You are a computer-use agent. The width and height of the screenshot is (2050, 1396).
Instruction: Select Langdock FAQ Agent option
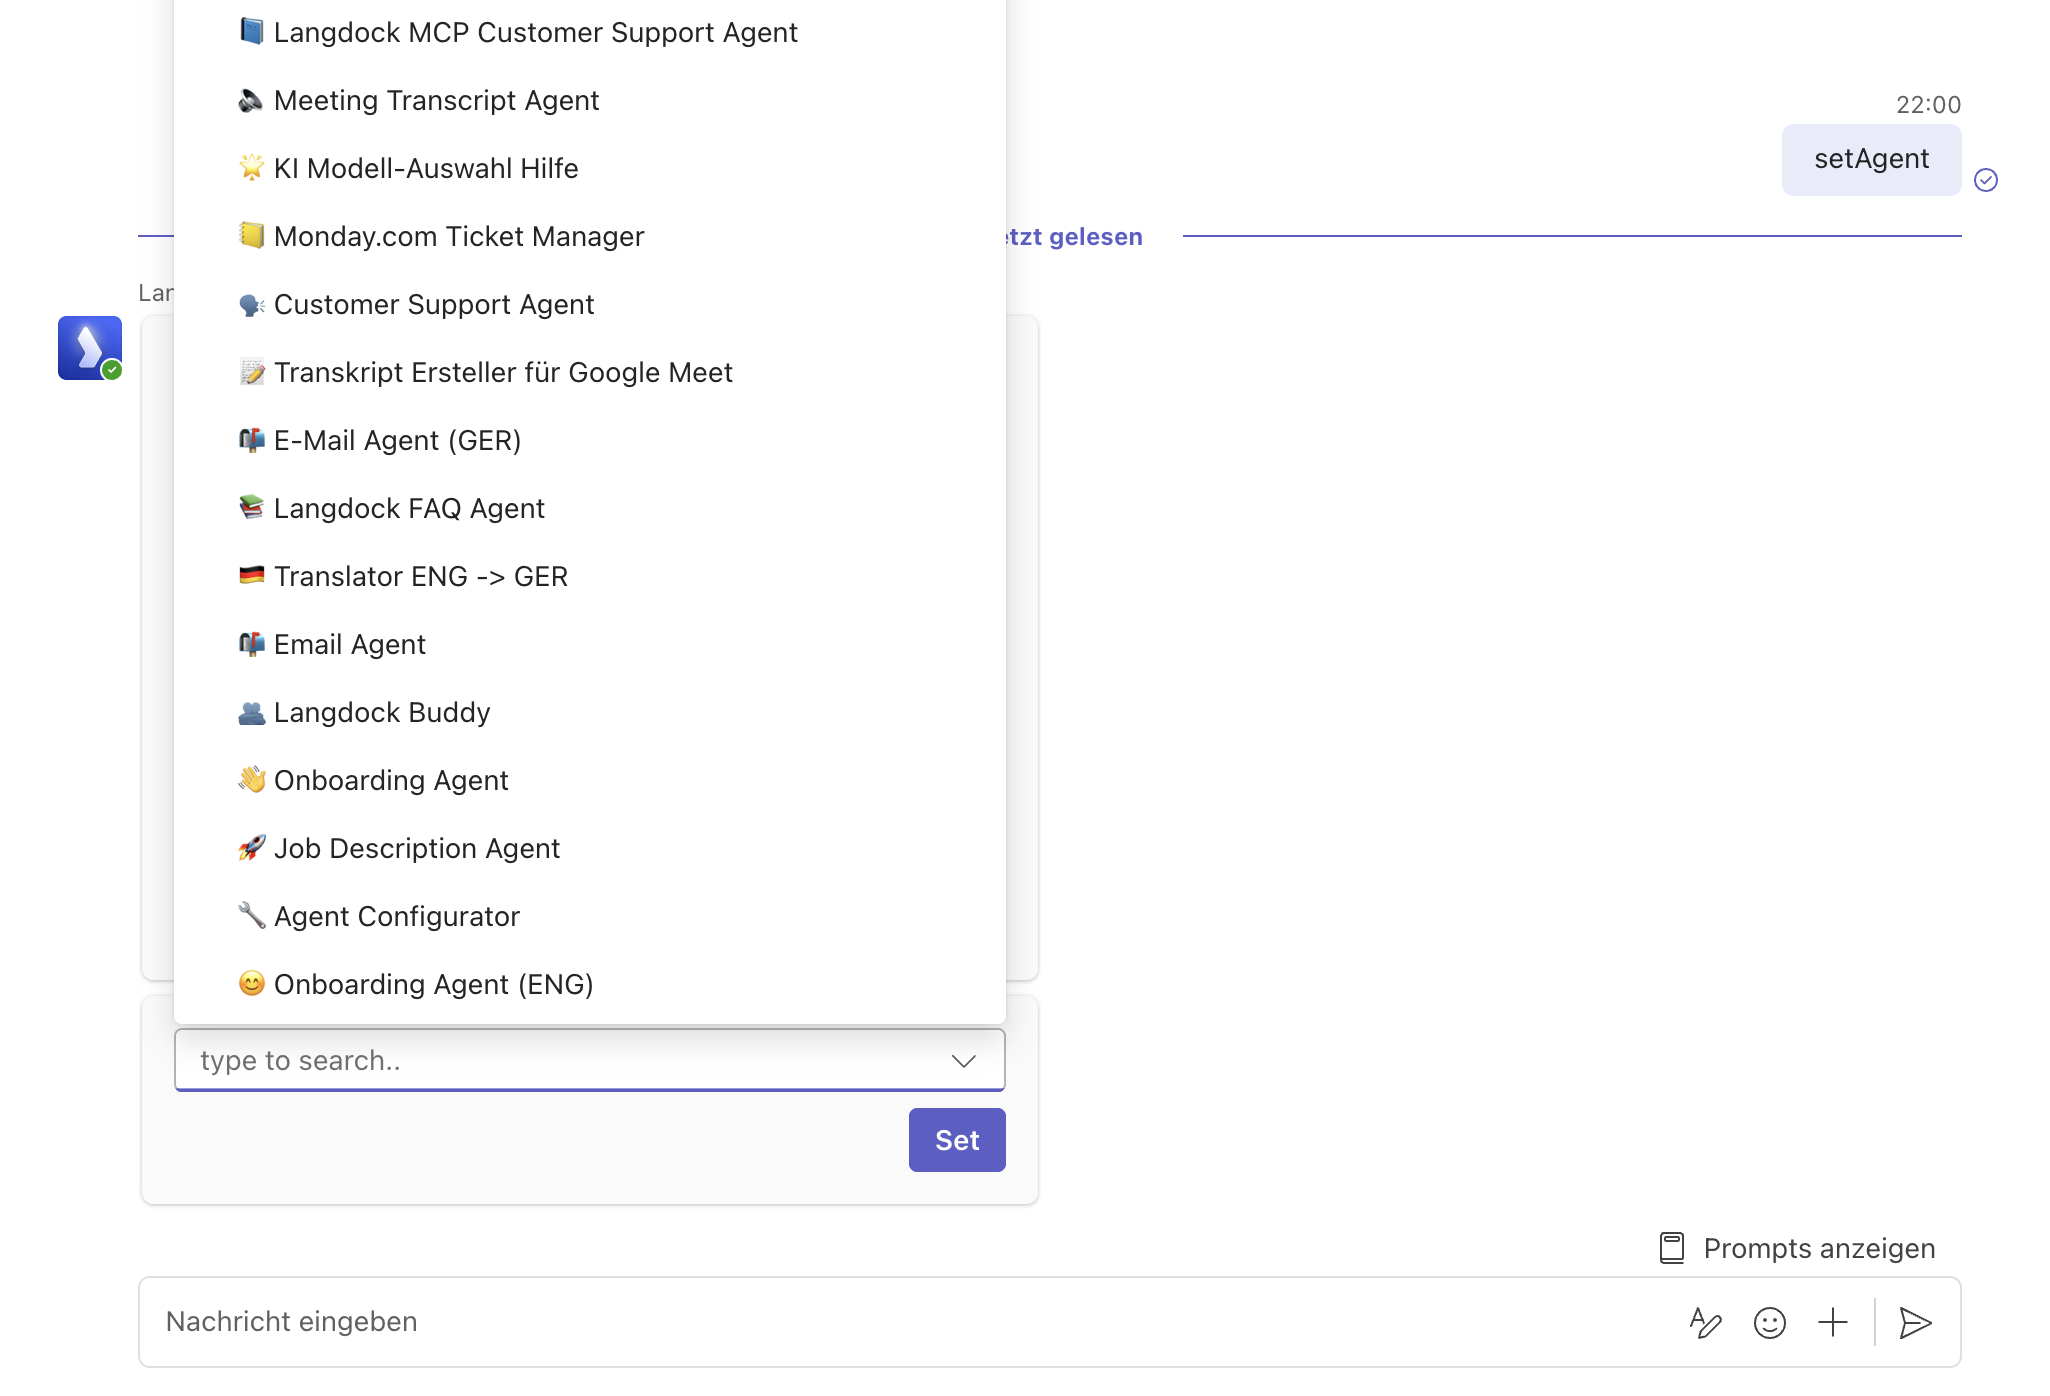click(409, 508)
